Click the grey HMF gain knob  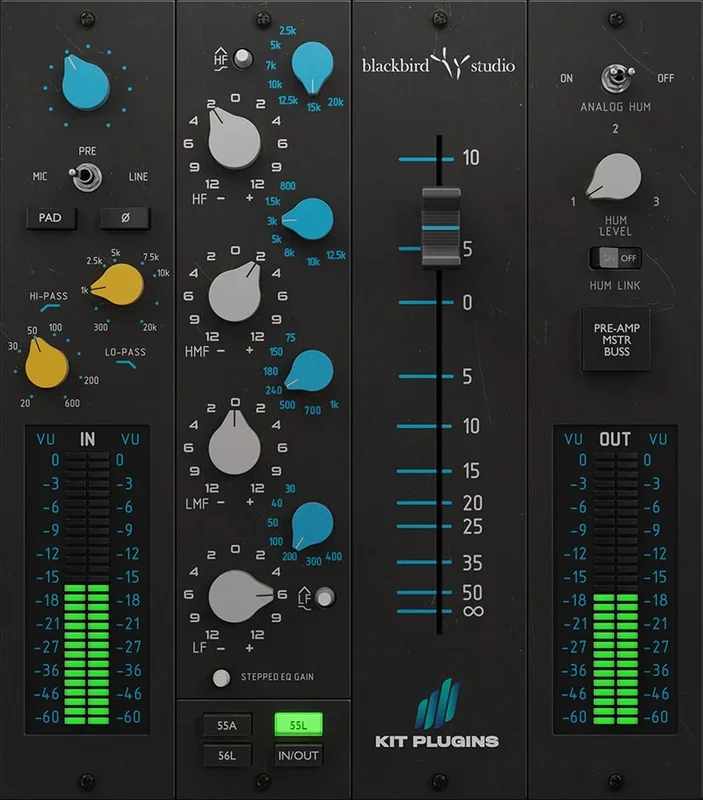(235, 291)
